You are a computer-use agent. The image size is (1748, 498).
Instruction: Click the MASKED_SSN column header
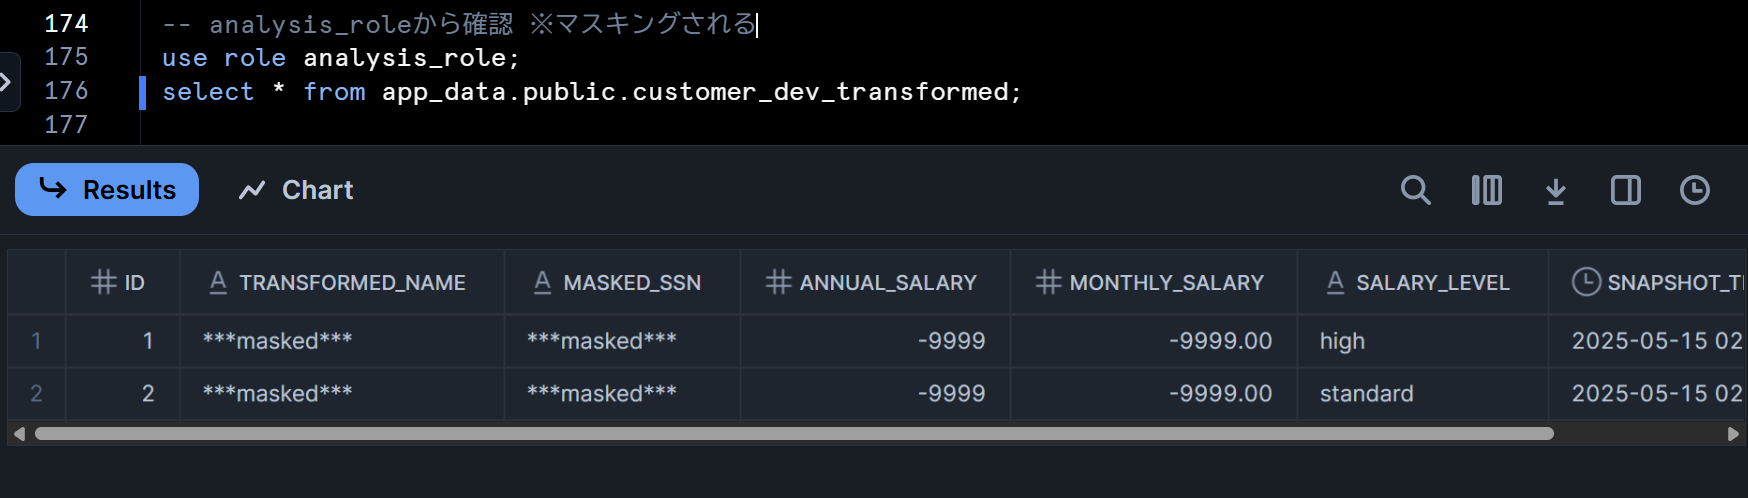point(622,283)
